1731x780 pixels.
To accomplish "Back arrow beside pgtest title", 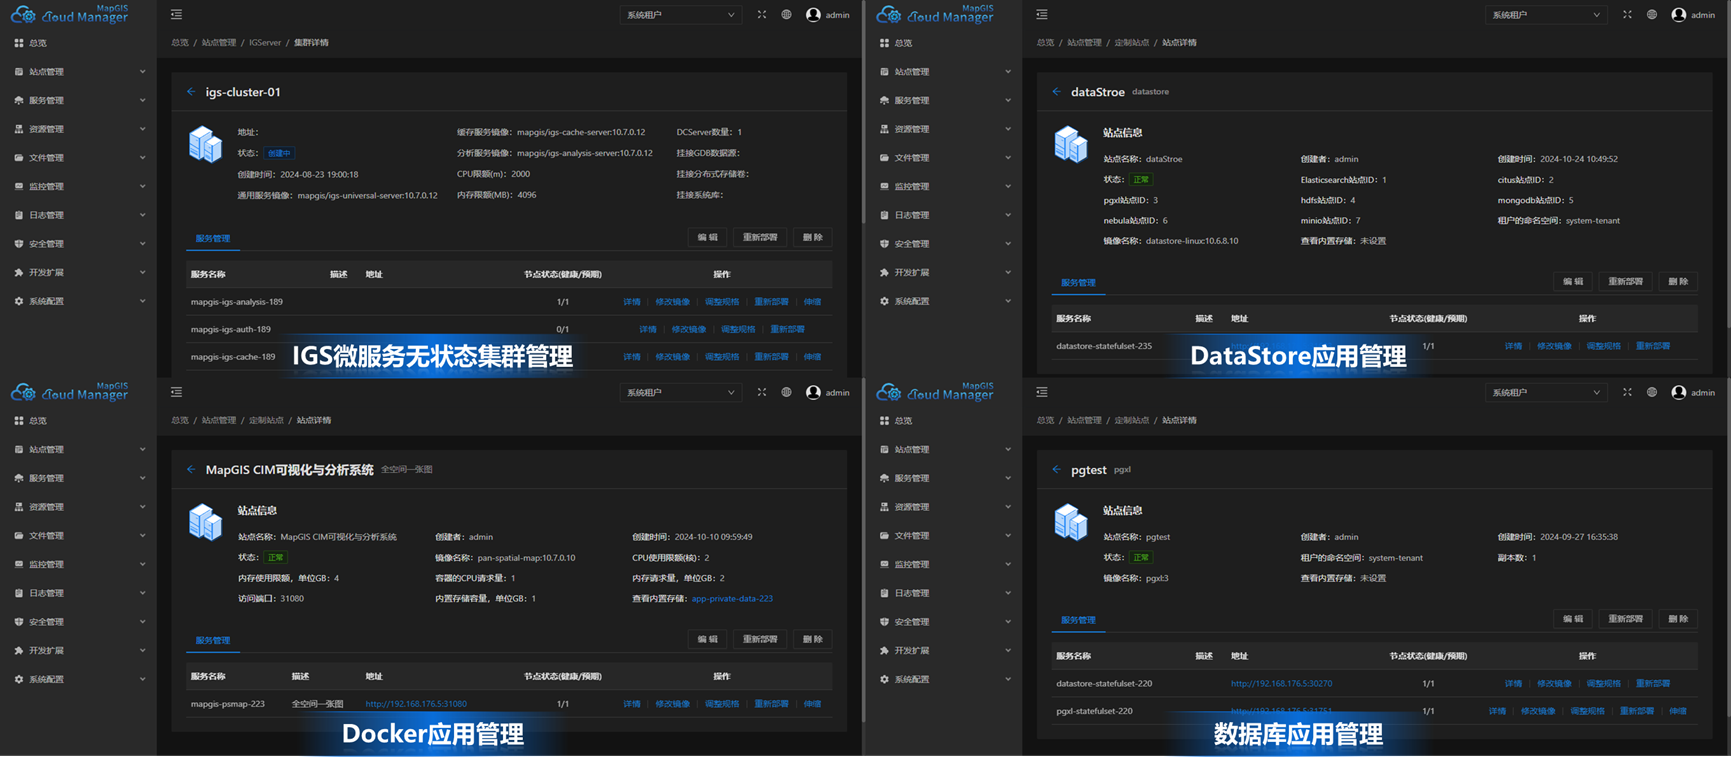I will [1057, 469].
